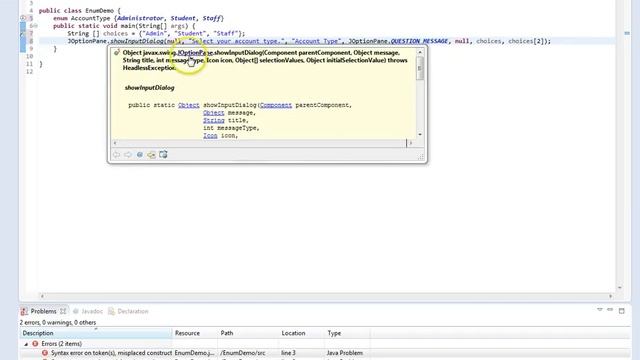Image resolution: width=640 pixels, height=360 pixels.
Task: Click 'EnumDemo' class name in line 4
Action: (x=100, y=11)
